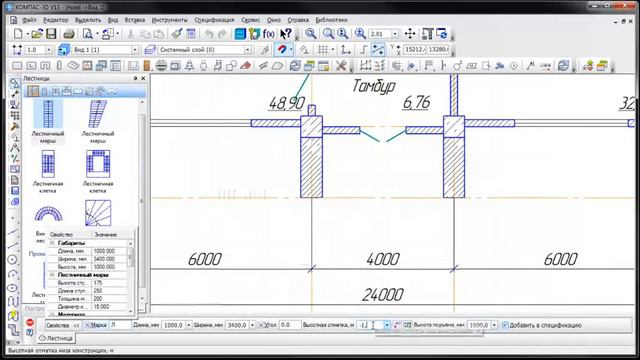Click the Свойства collapse button
640x360 pixels.
tap(76, 325)
